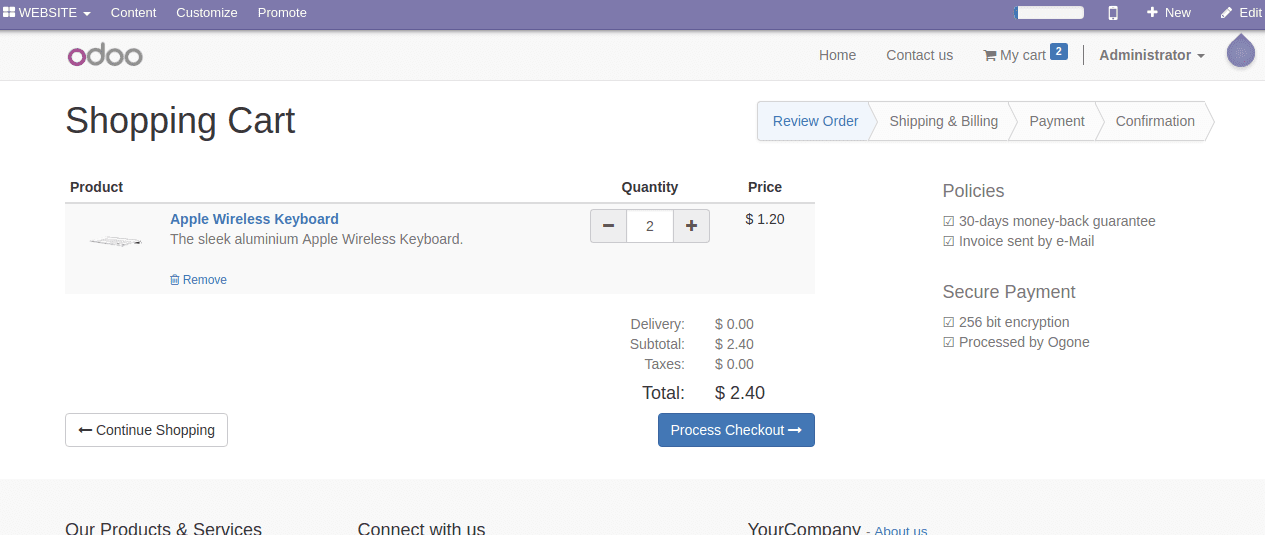Click the theme droplet icon
This screenshot has width=1265, height=535.
1241,51
